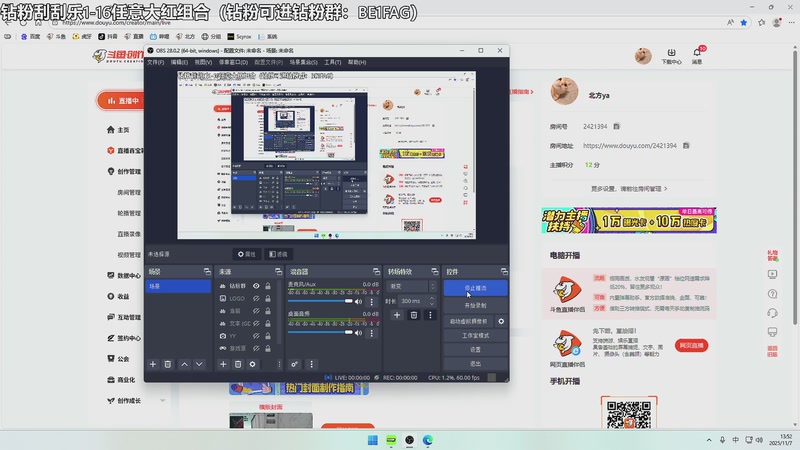800x450 pixels.
Task: Pop out the Controls dock panel
Action: 504,271
